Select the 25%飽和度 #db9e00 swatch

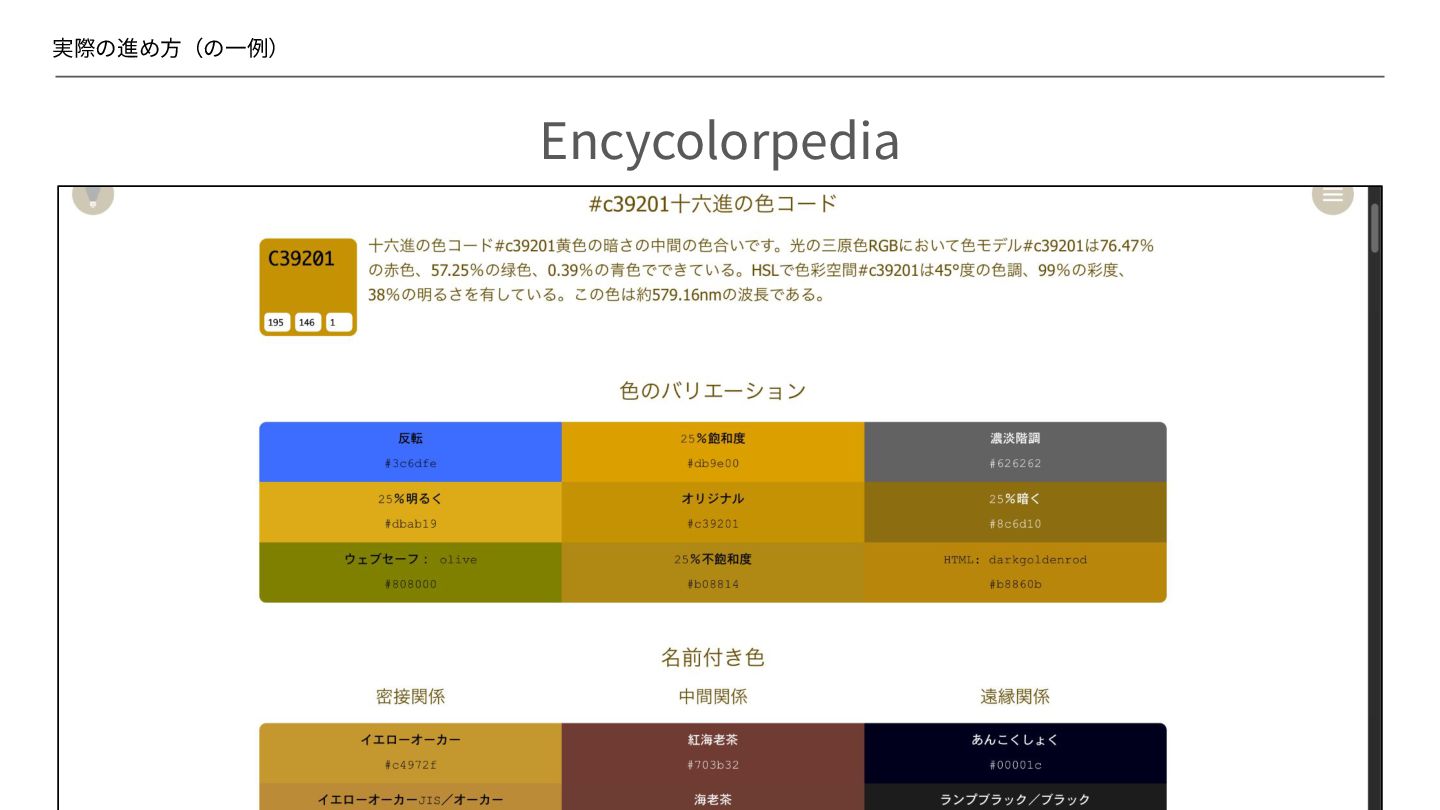pos(713,452)
